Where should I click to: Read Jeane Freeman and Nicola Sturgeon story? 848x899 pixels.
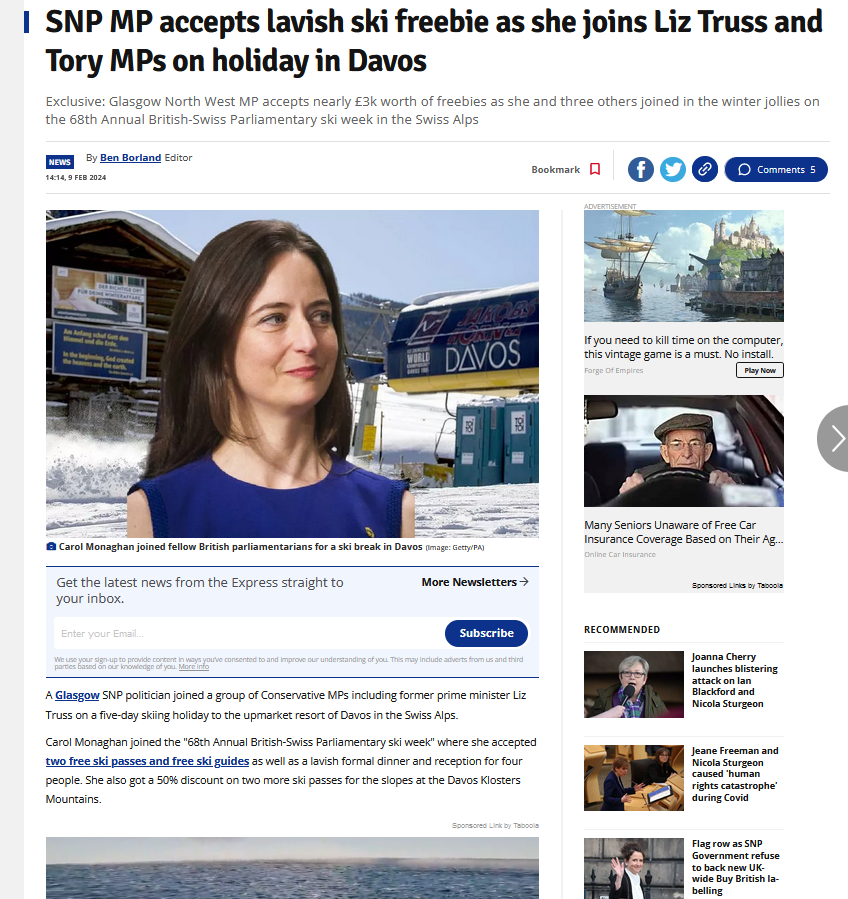734,774
